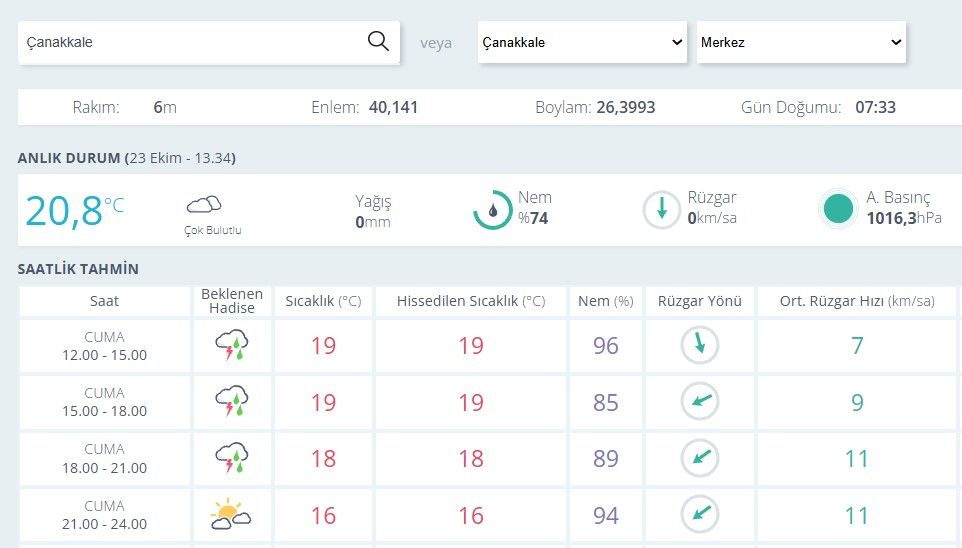The width and height of the screenshot is (962, 548).
Task: Click the Rakım 6m value
Action: tap(165, 107)
